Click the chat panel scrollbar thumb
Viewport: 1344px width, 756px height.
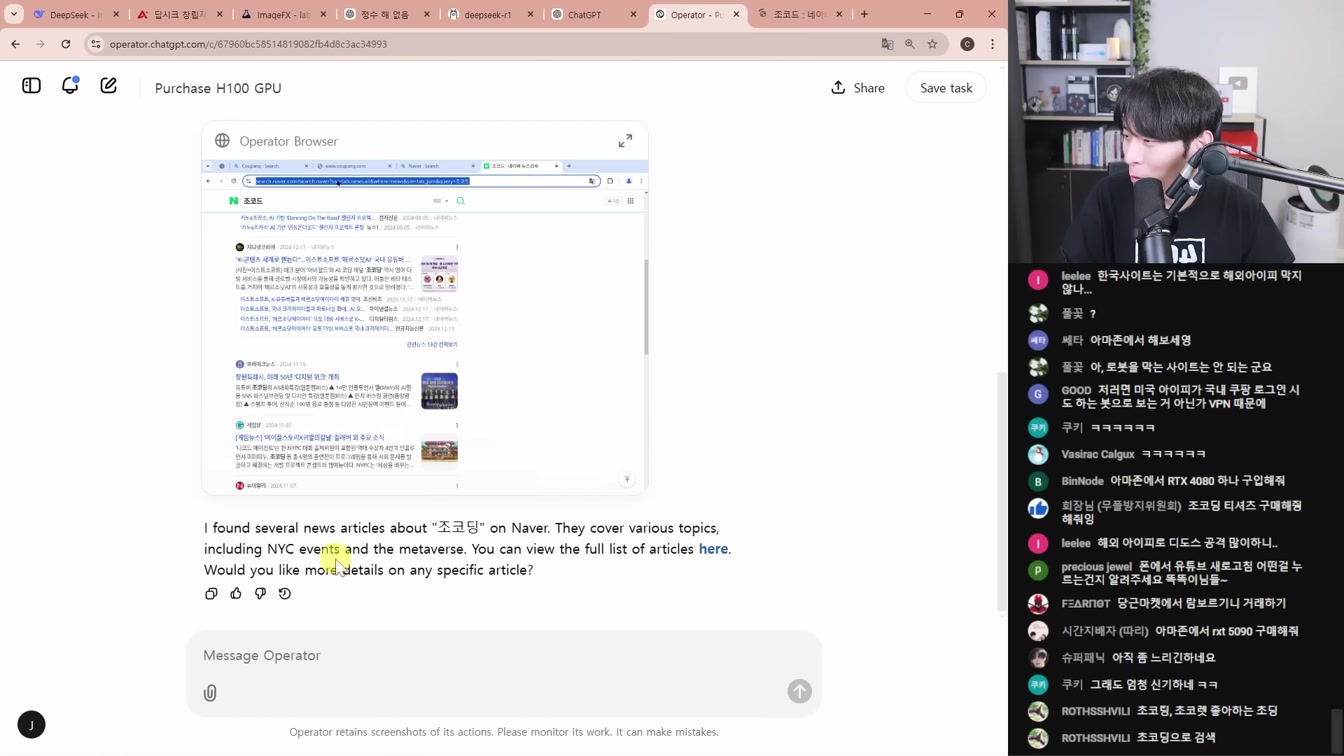[1337, 730]
